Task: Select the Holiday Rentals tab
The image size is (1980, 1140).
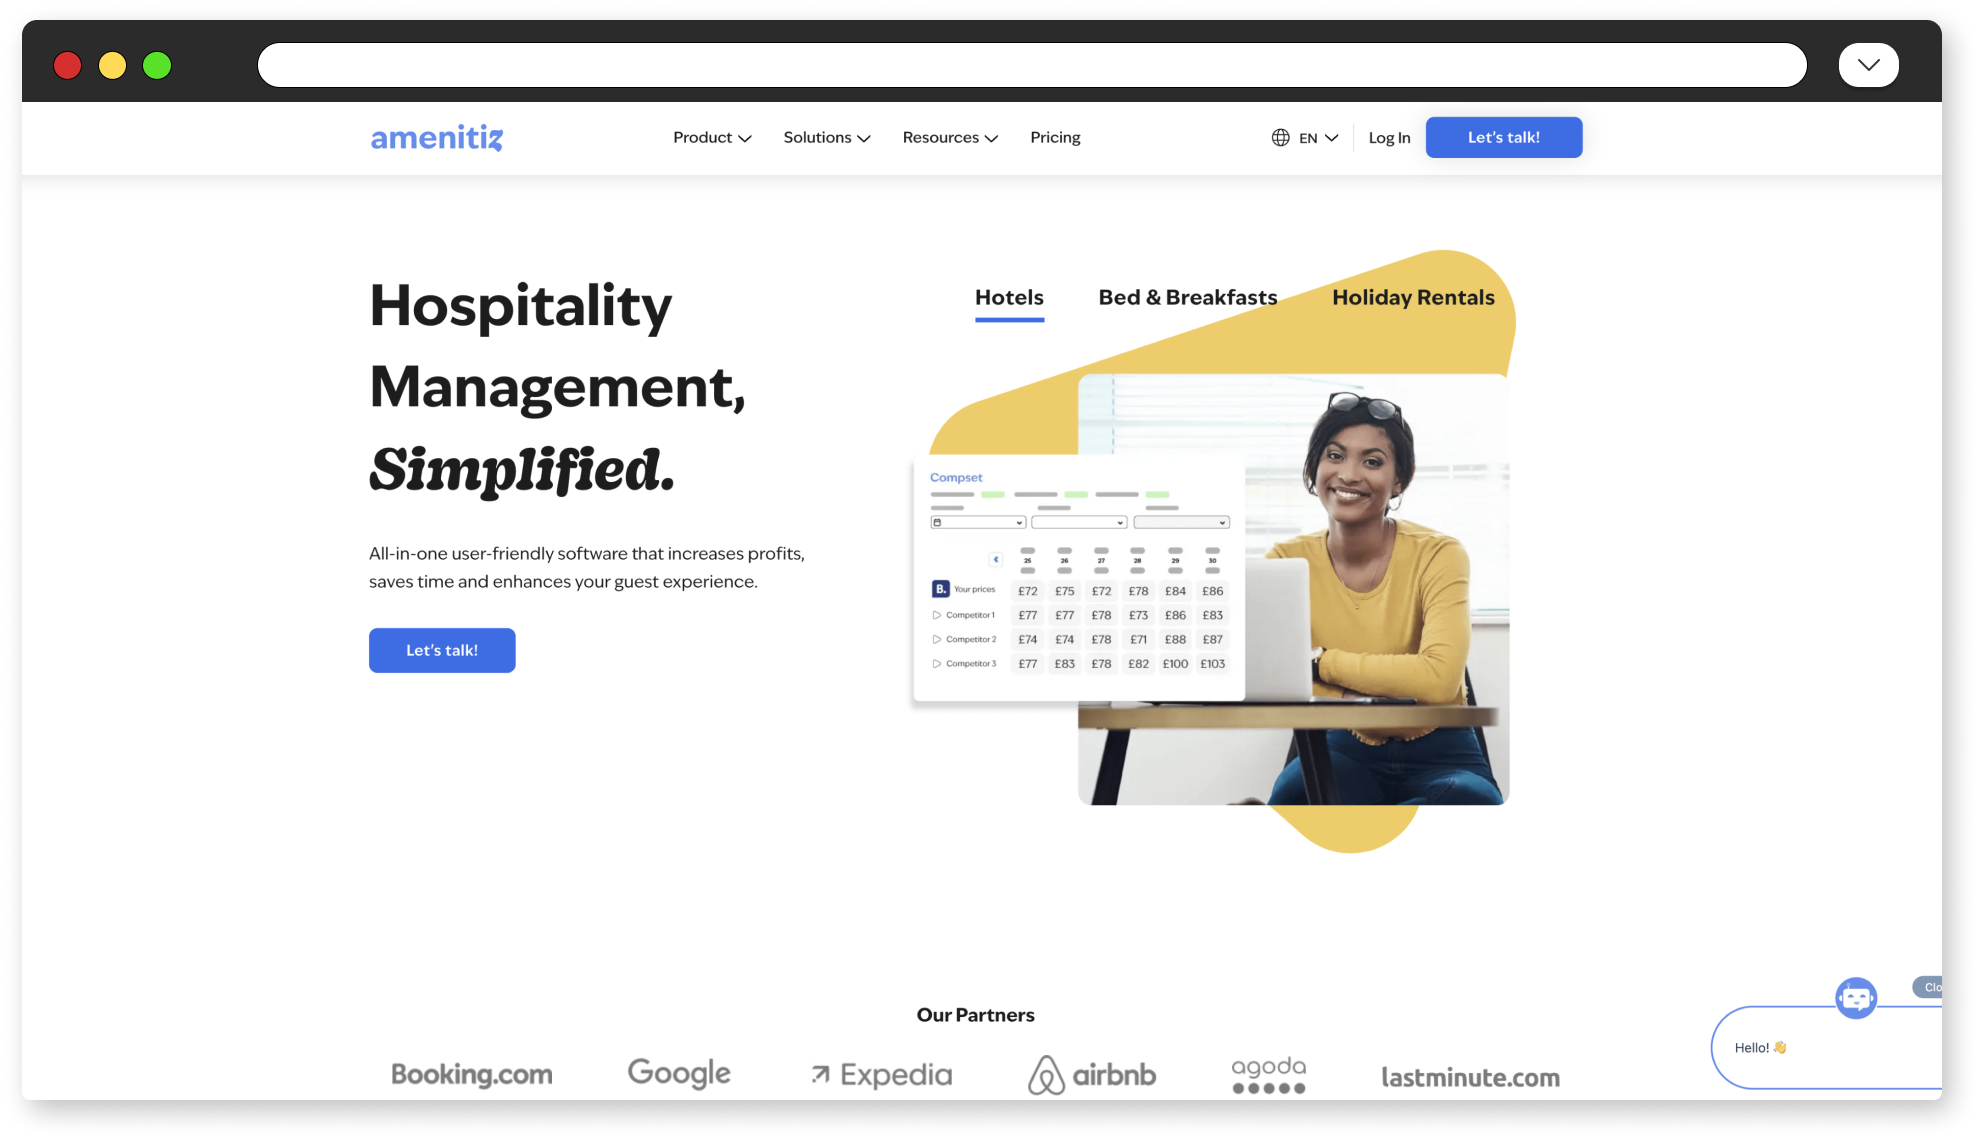Action: point(1413,297)
